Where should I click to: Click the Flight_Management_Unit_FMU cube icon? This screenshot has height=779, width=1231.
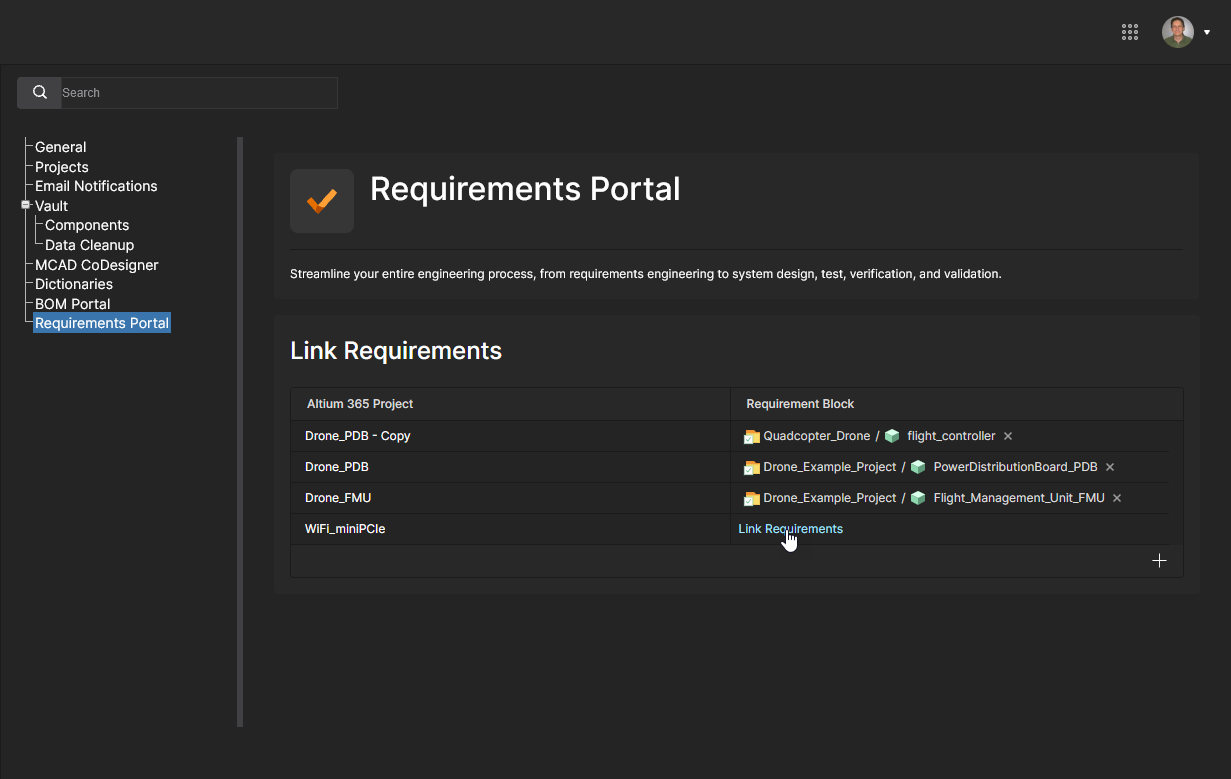918,498
